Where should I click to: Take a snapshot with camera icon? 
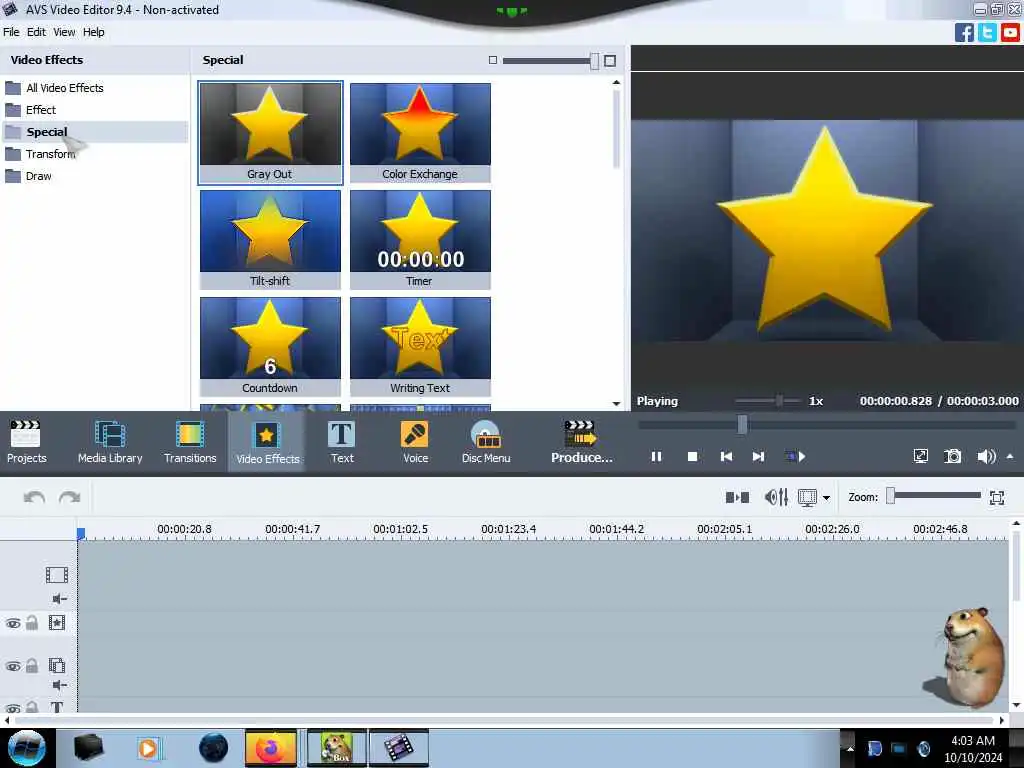pos(953,456)
